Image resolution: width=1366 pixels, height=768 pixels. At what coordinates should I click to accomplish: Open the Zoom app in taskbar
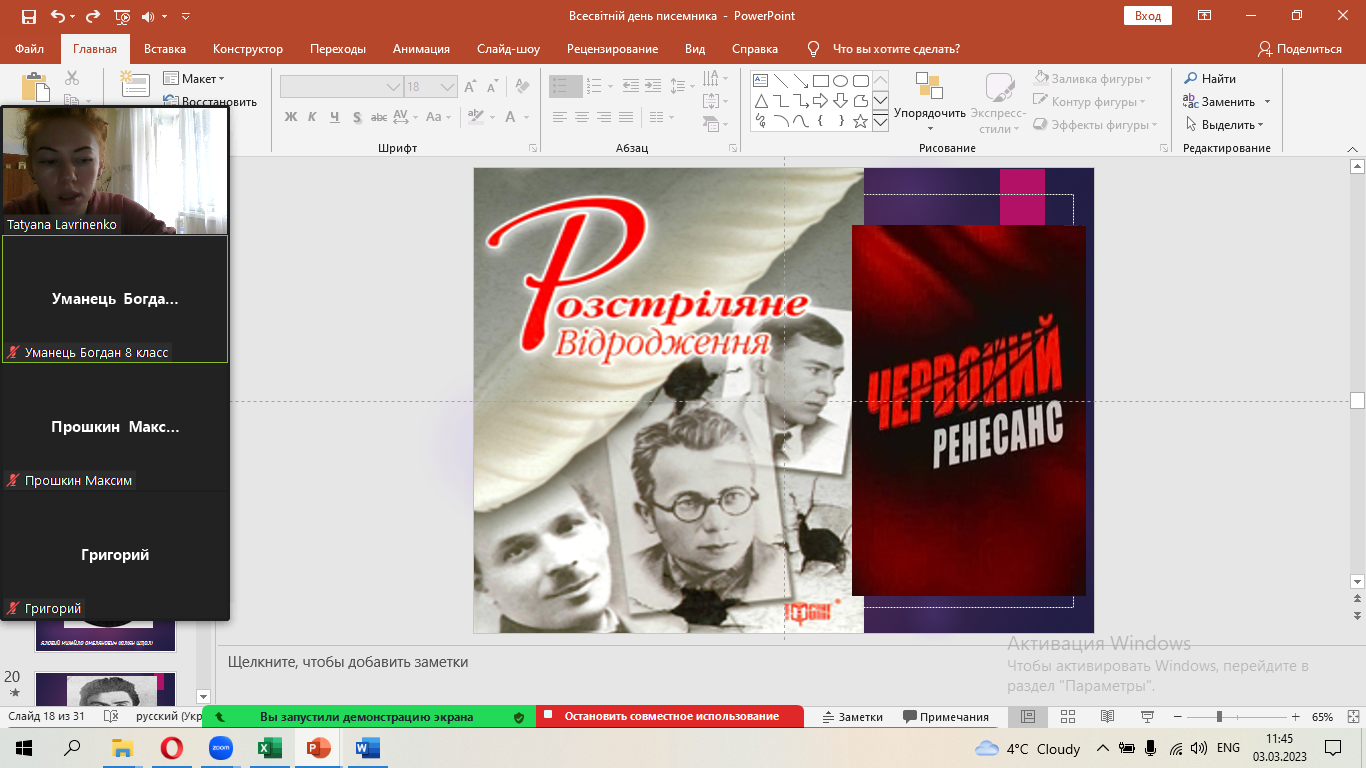(x=220, y=748)
